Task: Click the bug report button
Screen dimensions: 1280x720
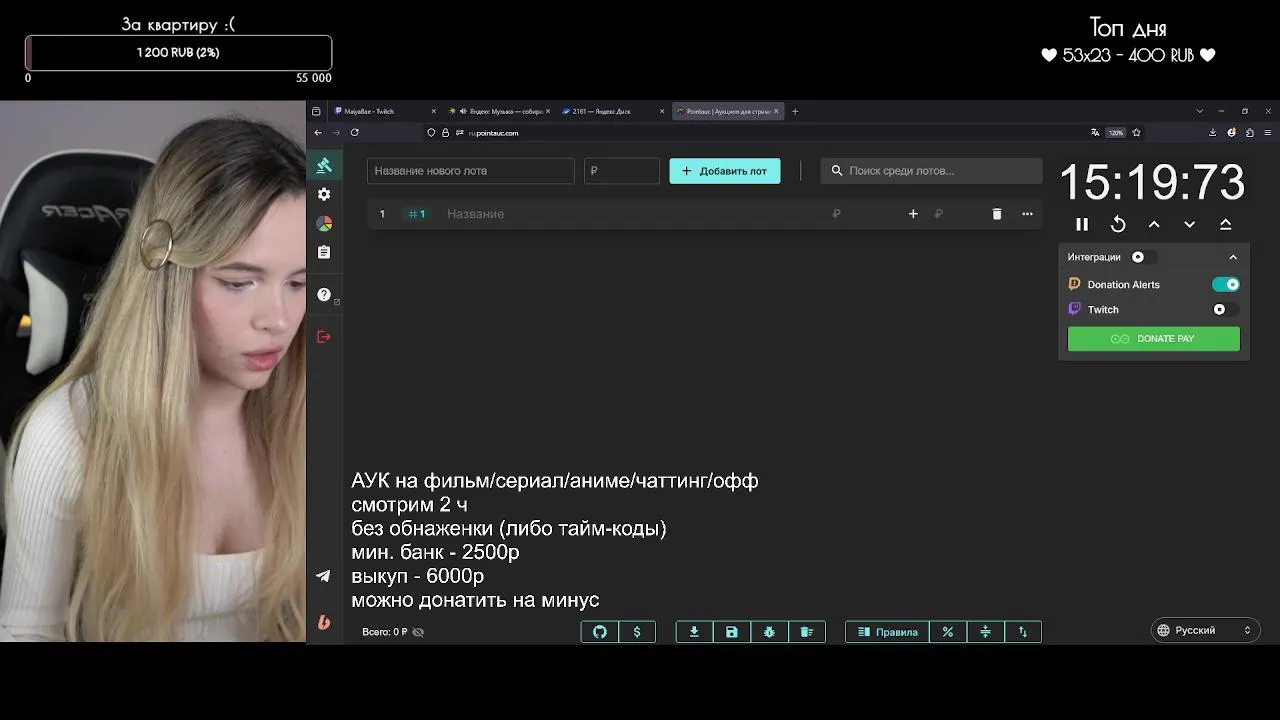Action: coord(769,632)
